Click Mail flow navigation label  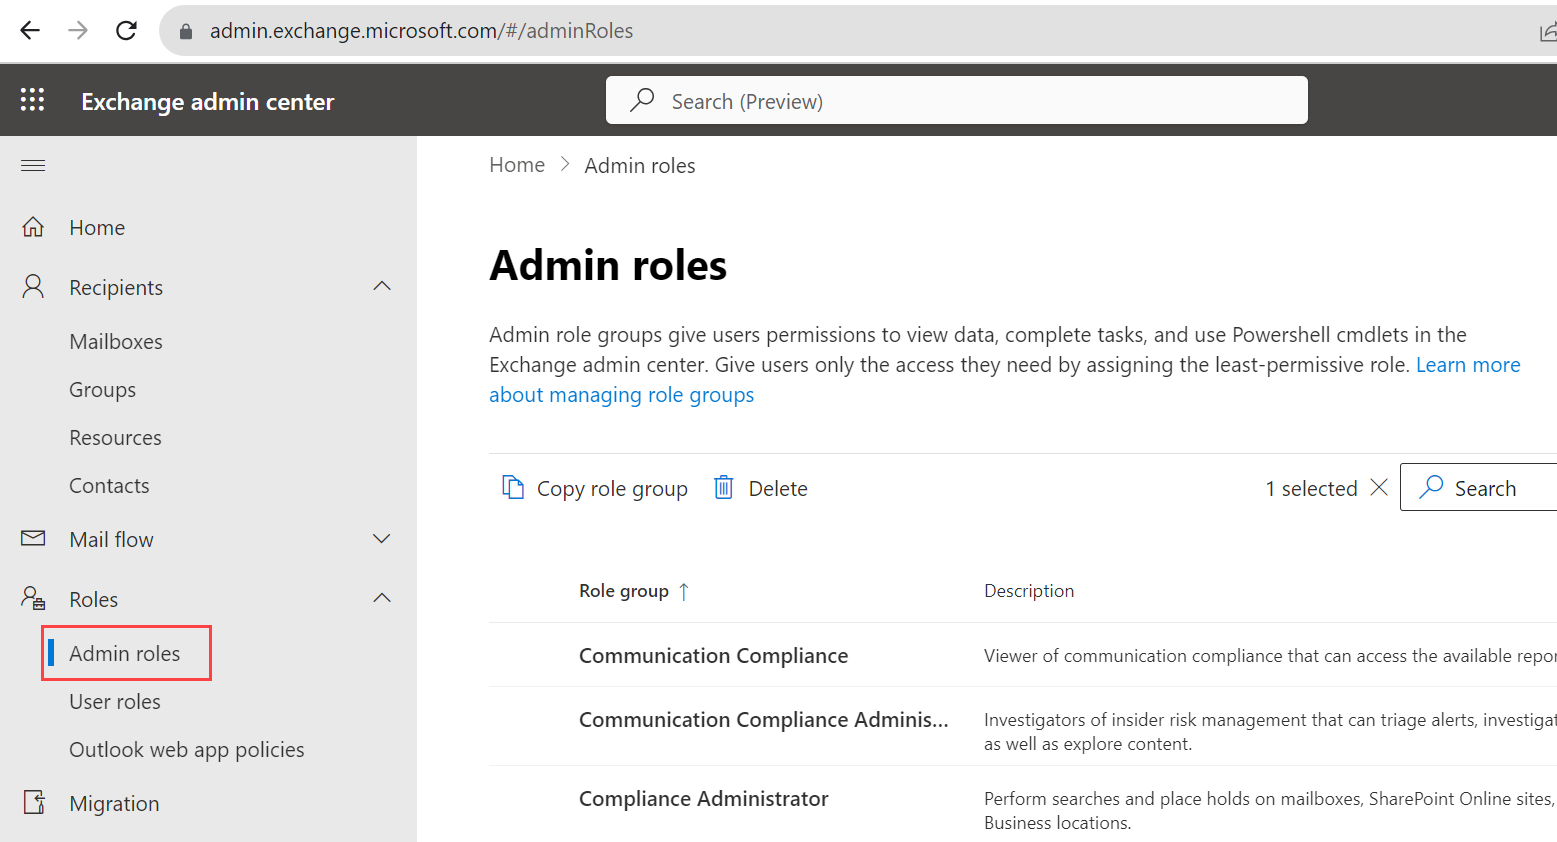[x=111, y=540]
